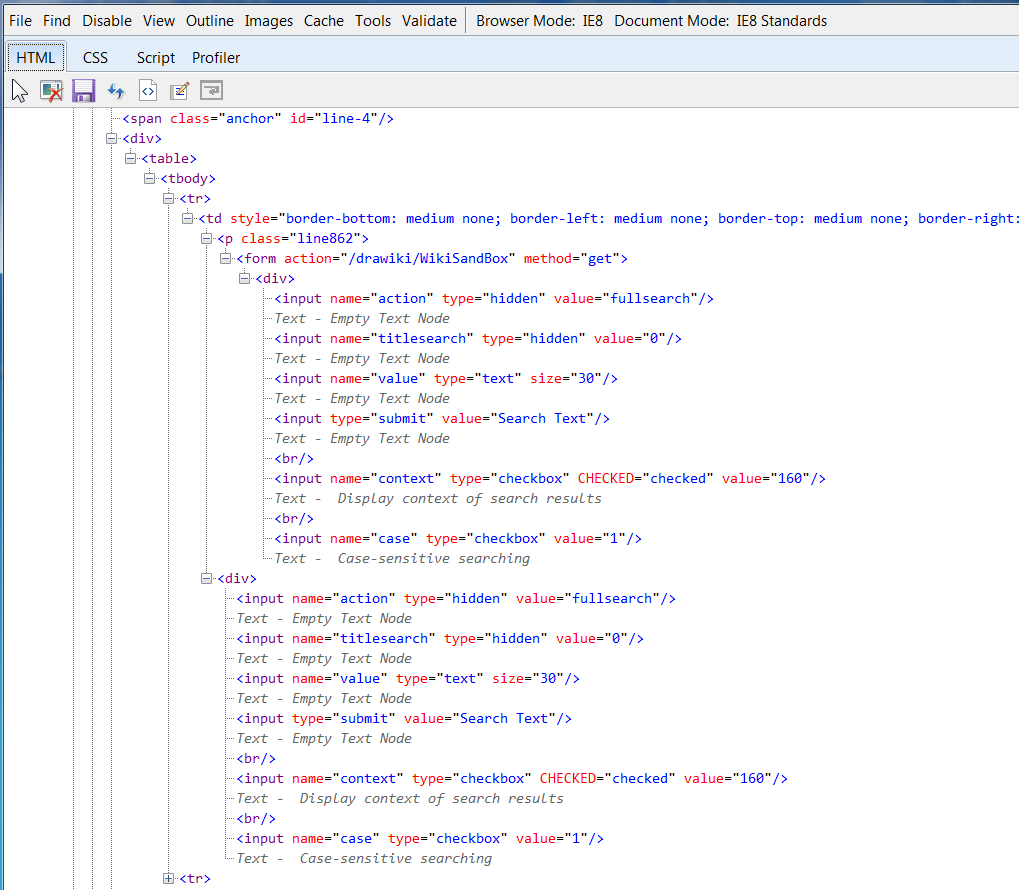Switch to the Profiler tab
Viewport: 1019px width, 890px height.
click(216, 58)
